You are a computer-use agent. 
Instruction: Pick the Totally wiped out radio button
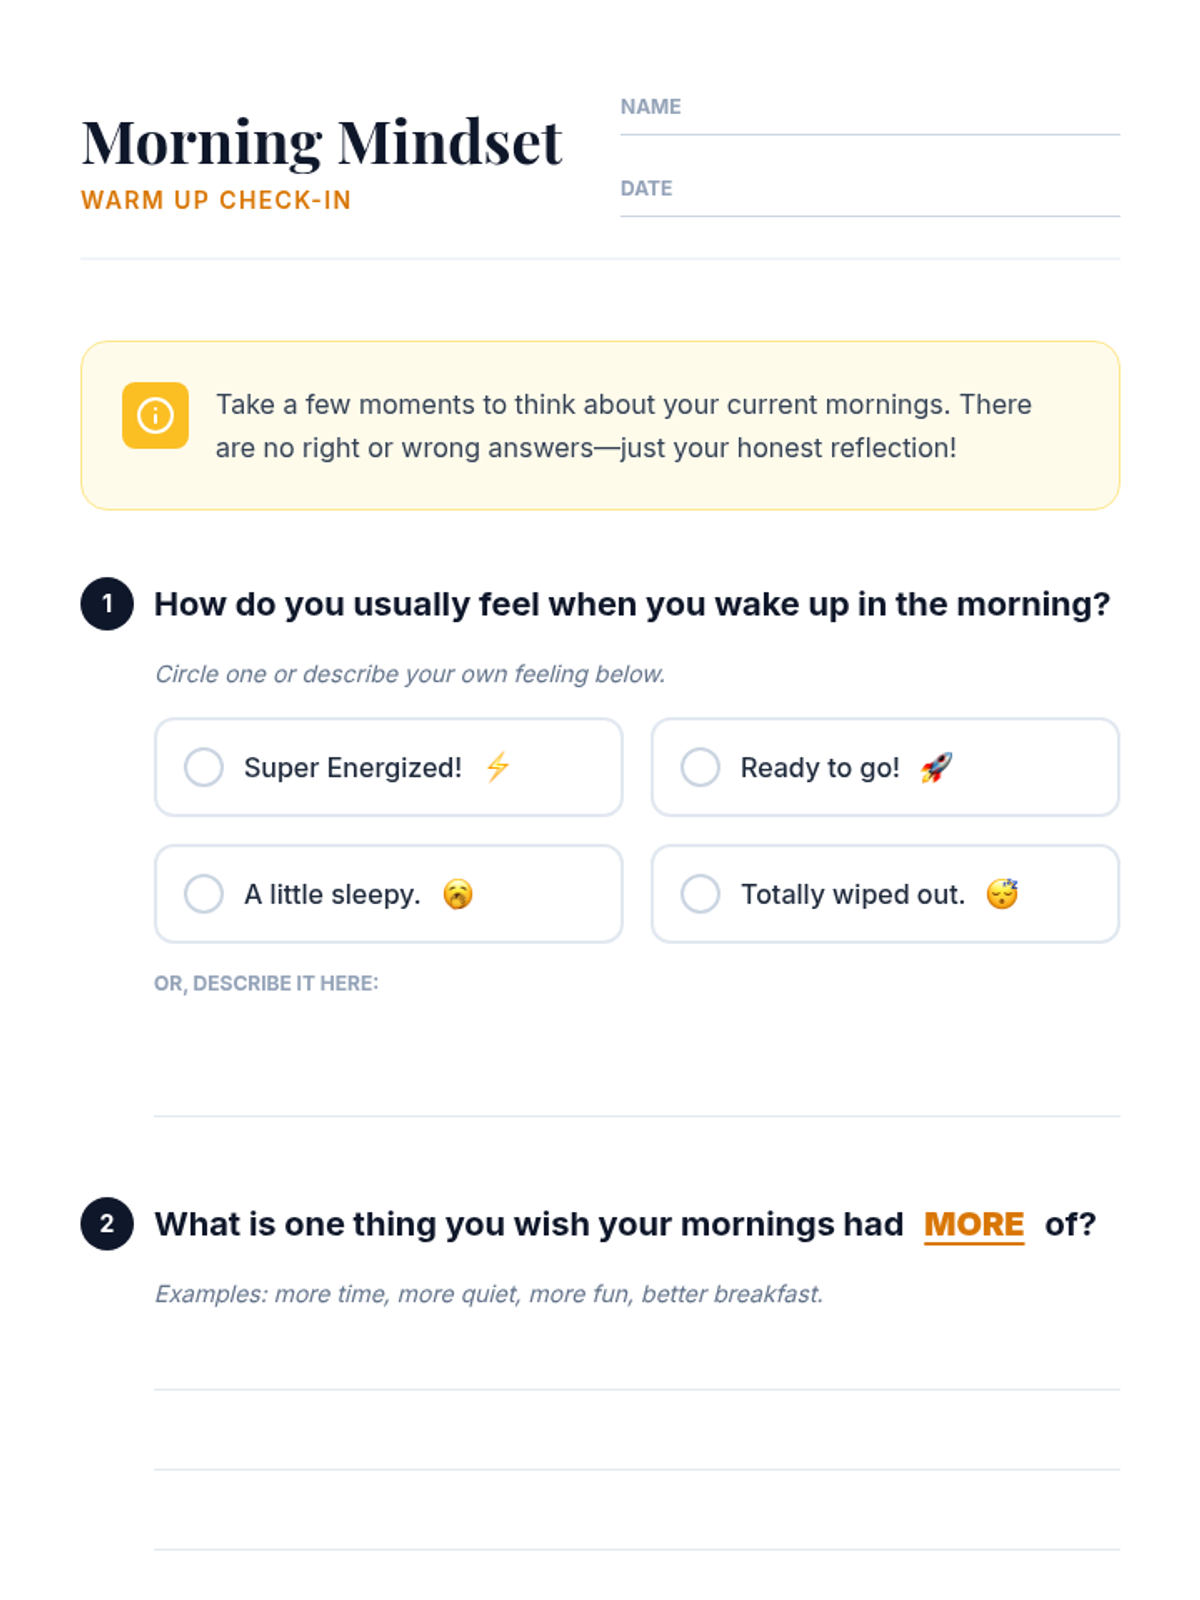click(x=700, y=894)
